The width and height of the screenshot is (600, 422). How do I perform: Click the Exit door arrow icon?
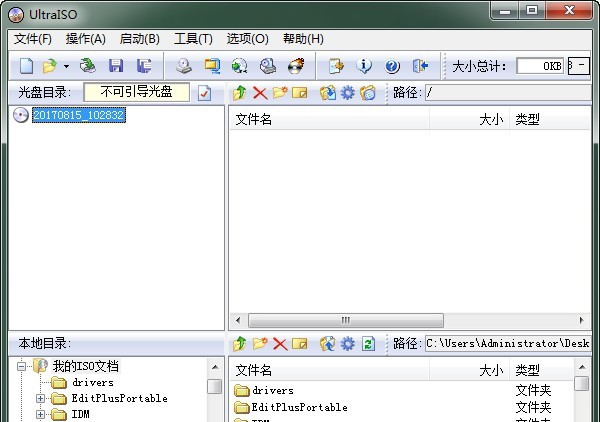coord(420,66)
